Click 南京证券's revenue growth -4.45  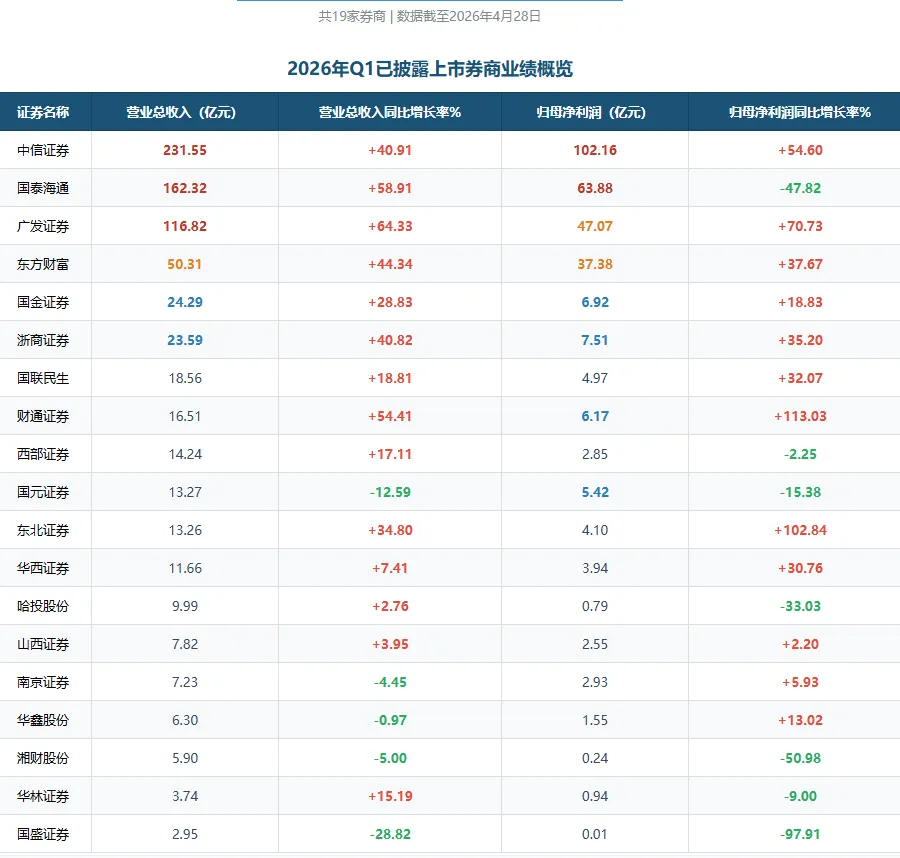pyautogui.click(x=390, y=682)
